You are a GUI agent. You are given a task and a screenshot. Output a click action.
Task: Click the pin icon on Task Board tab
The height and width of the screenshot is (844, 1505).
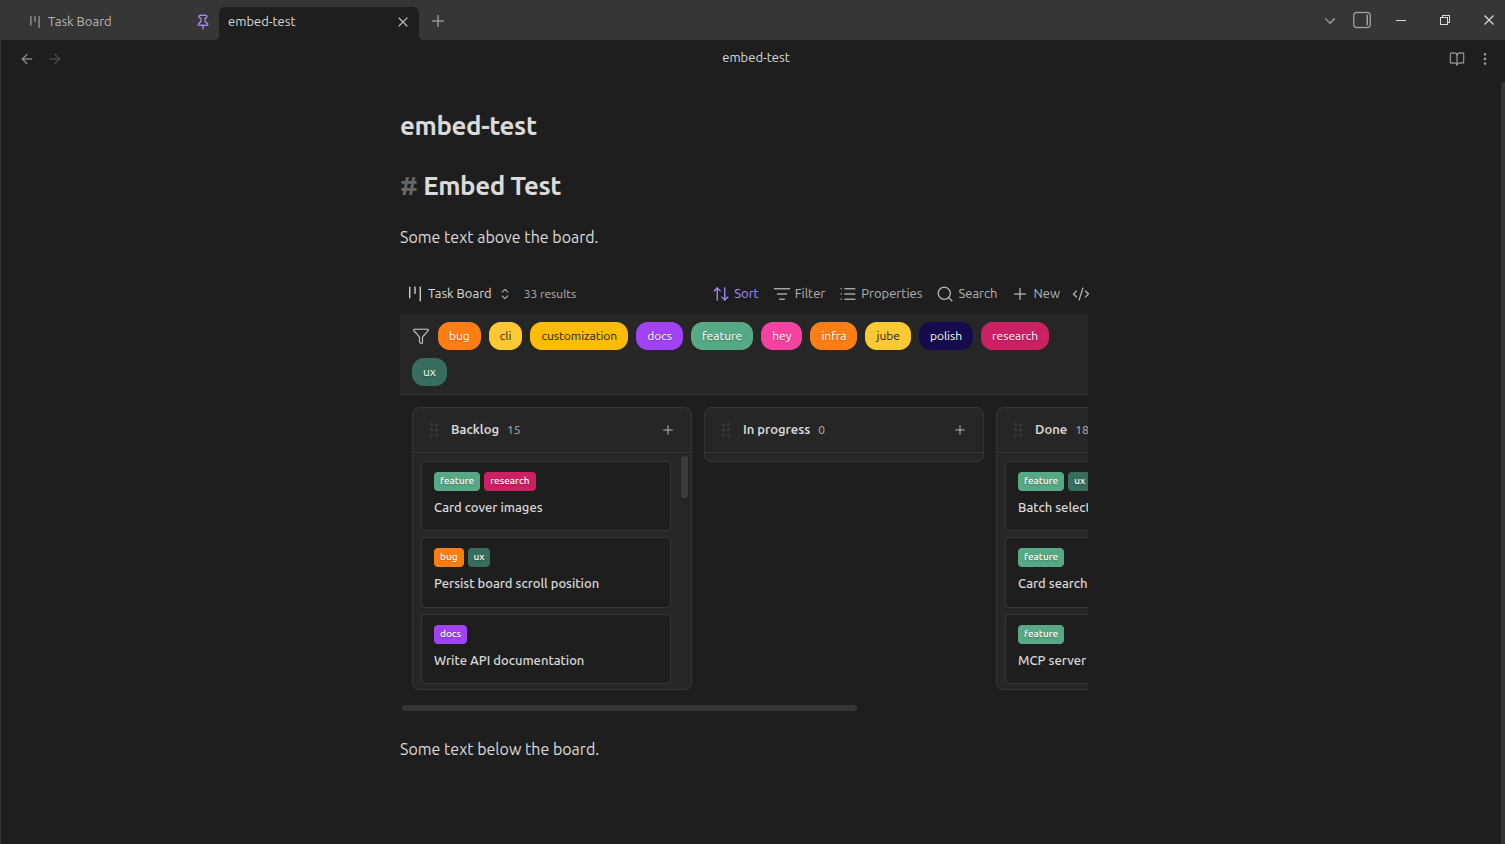[x=203, y=21]
